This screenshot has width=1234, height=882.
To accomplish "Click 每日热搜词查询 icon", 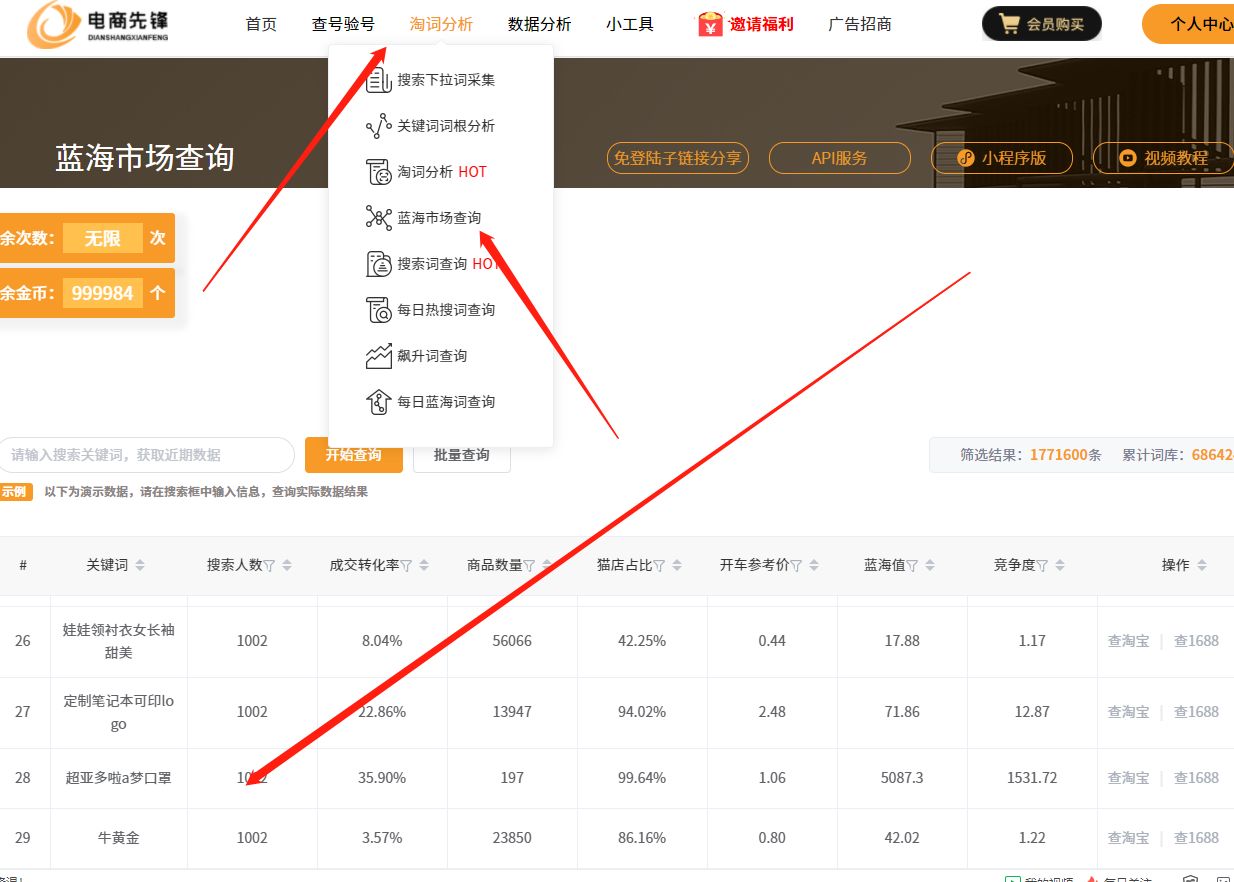I will (x=378, y=310).
